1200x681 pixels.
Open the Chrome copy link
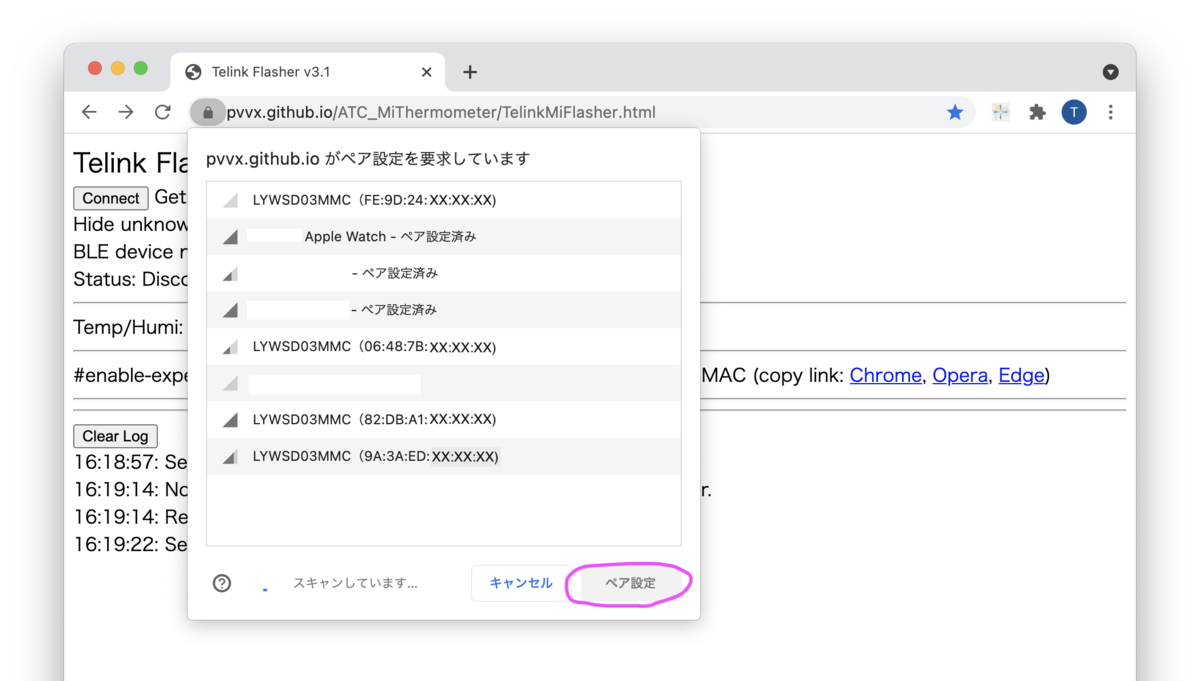885,375
